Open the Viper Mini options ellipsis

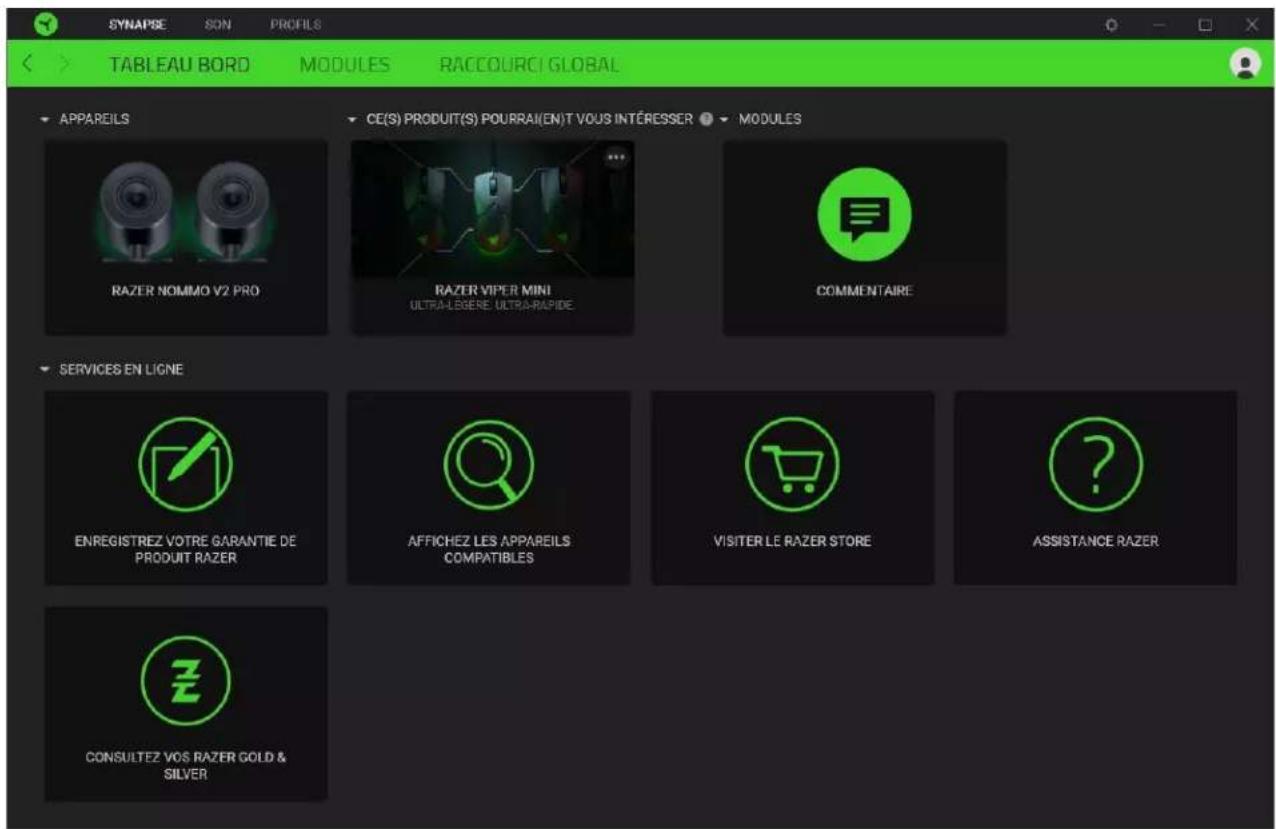point(616,157)
